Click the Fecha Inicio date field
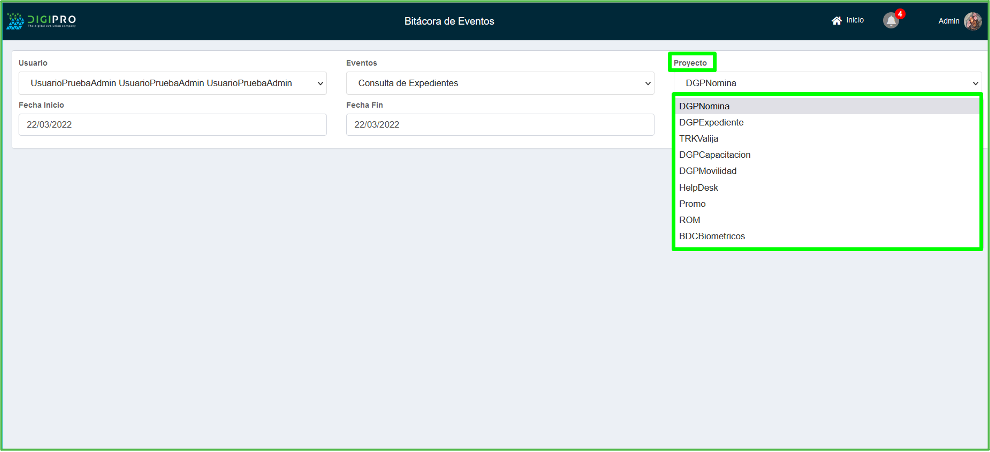 click(172, 124)
